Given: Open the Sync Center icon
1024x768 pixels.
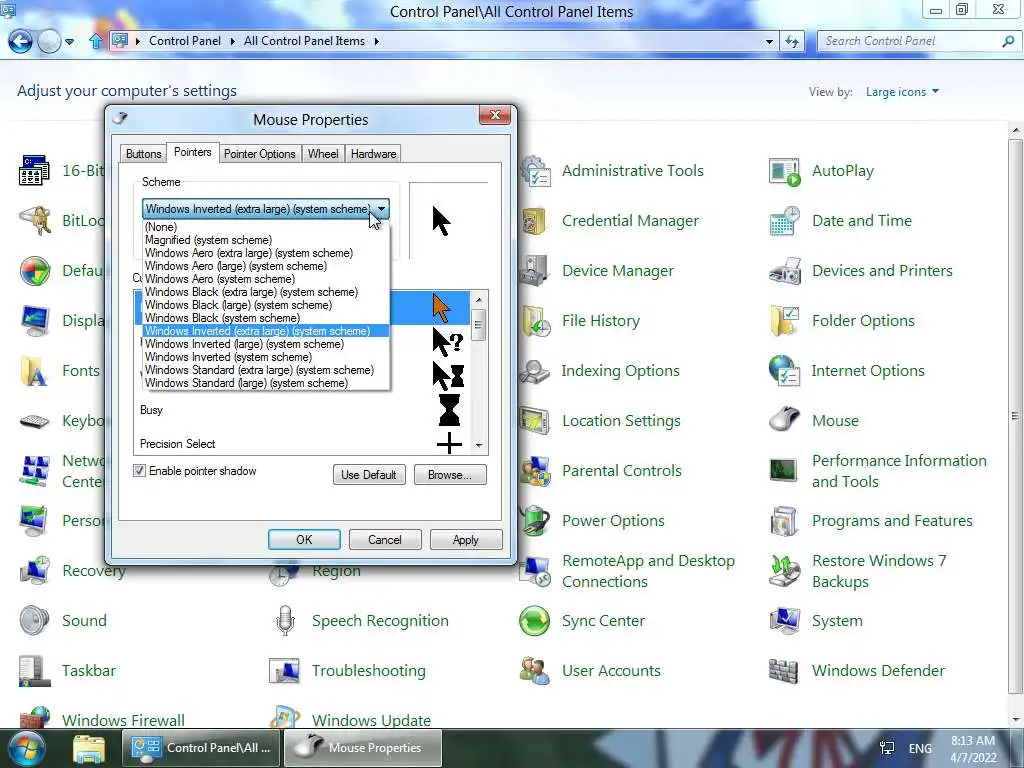Looking at the screenshot, I should point(534,620).
